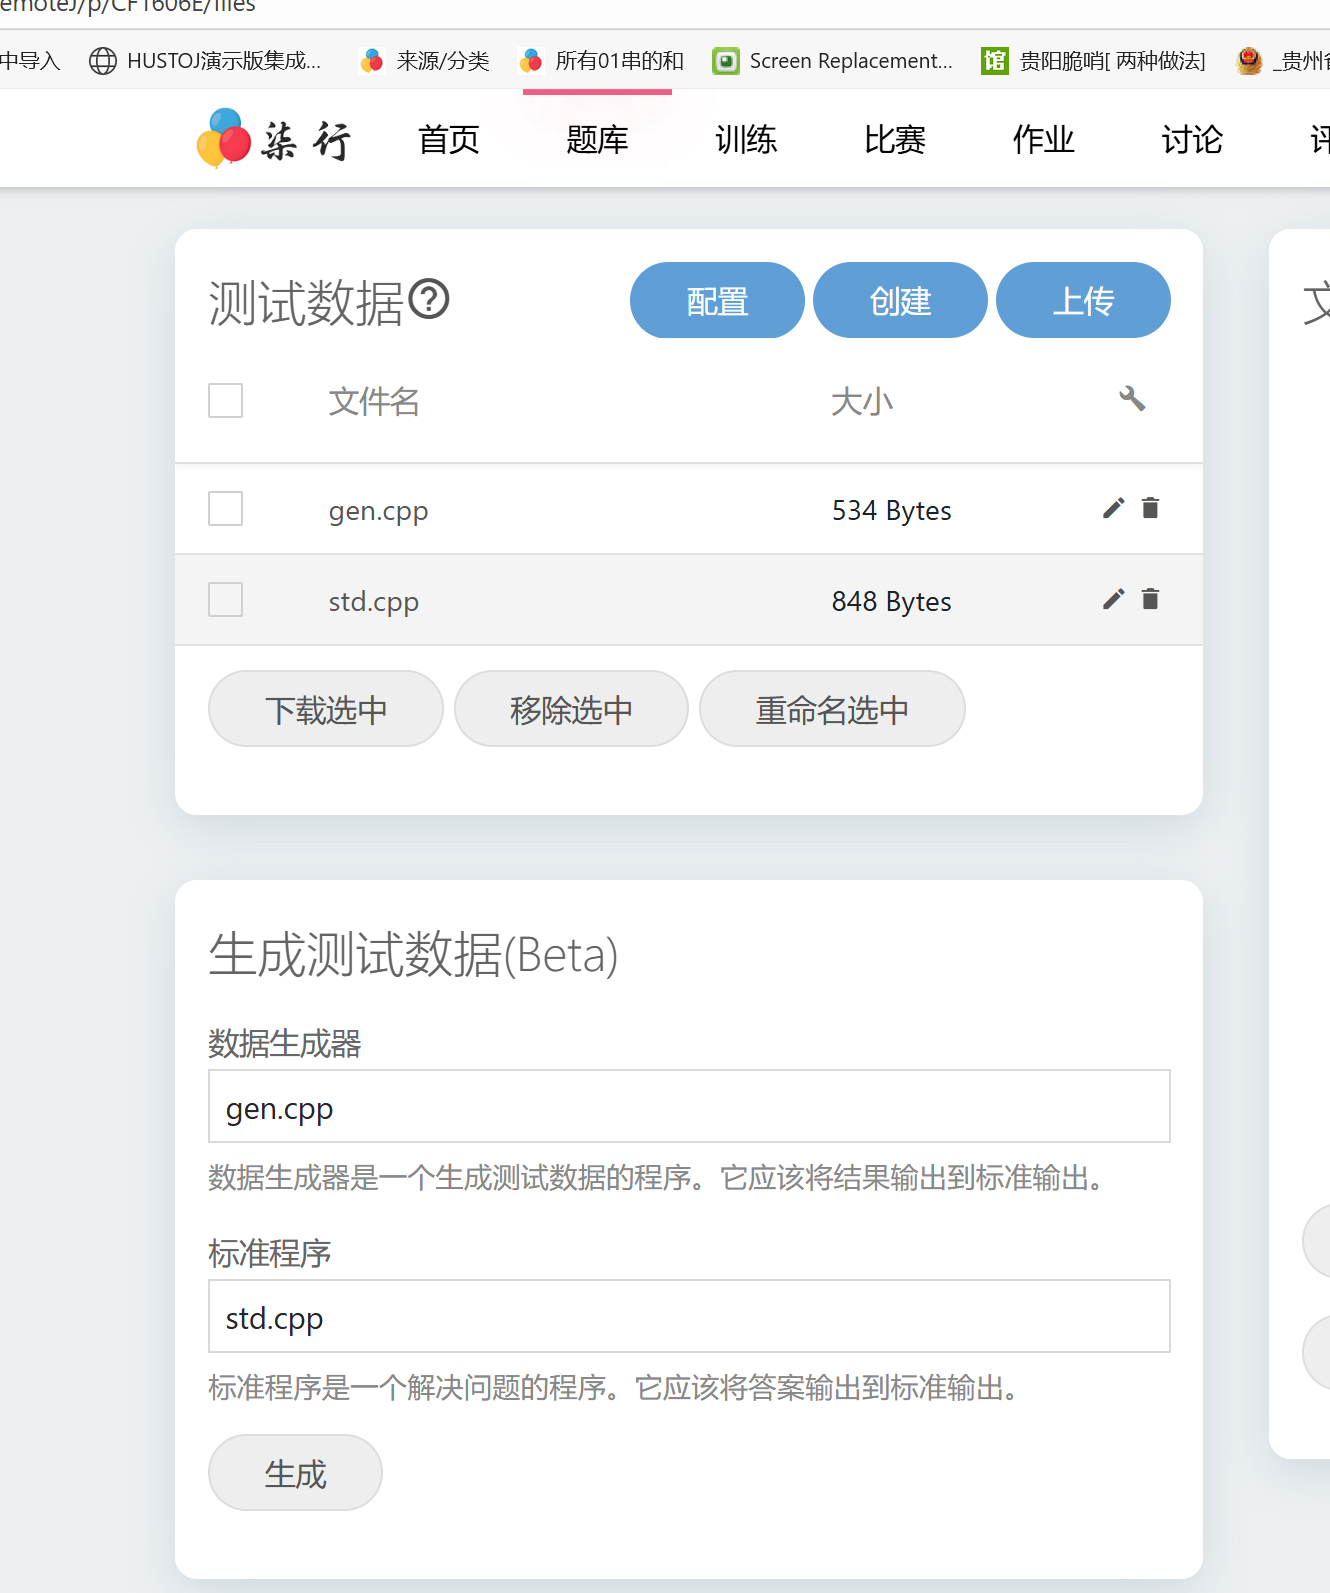
Task: Edit std.cpp with the pencil icon
Action: coord(1113,600)
